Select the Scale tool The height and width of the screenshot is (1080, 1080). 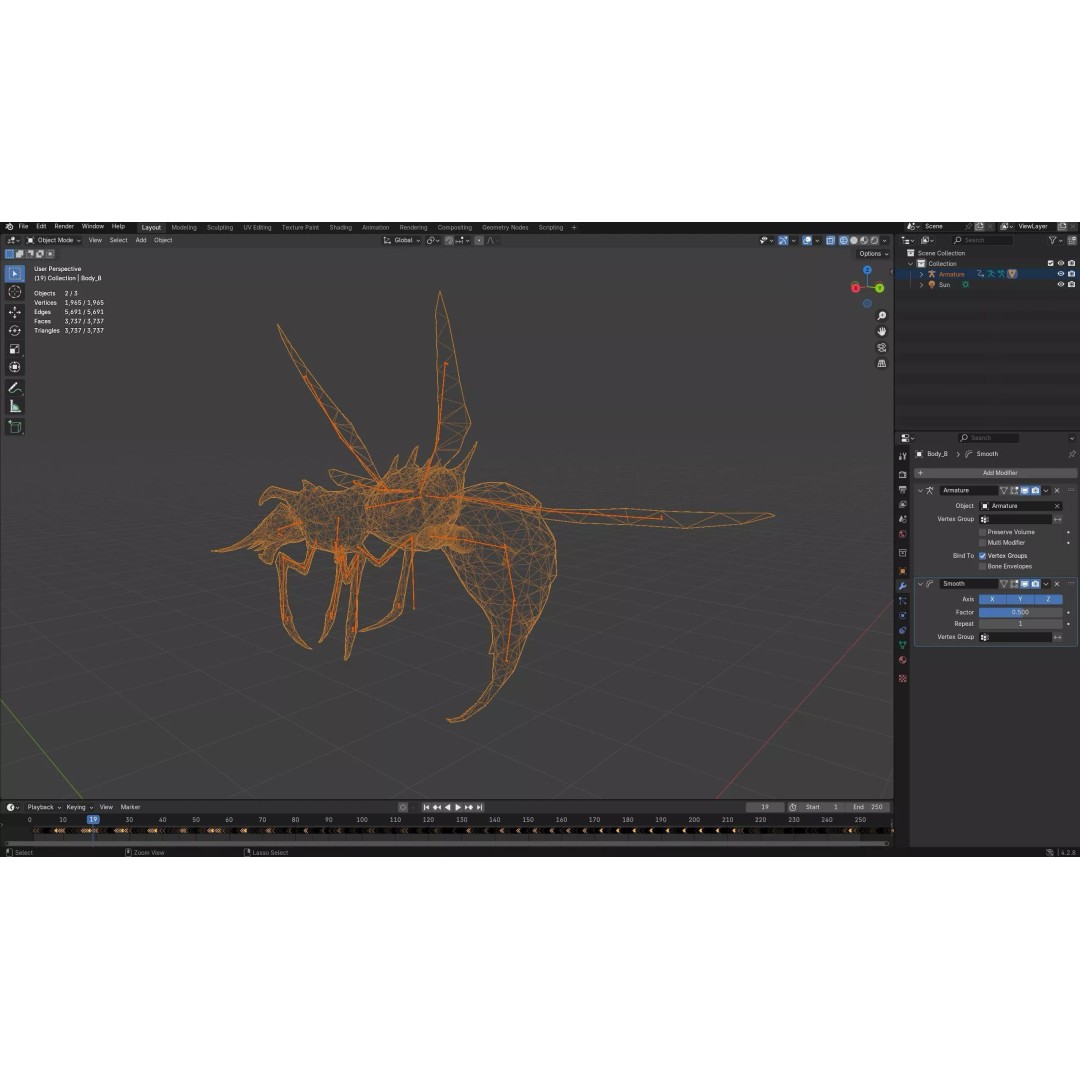tap(14, 349)
